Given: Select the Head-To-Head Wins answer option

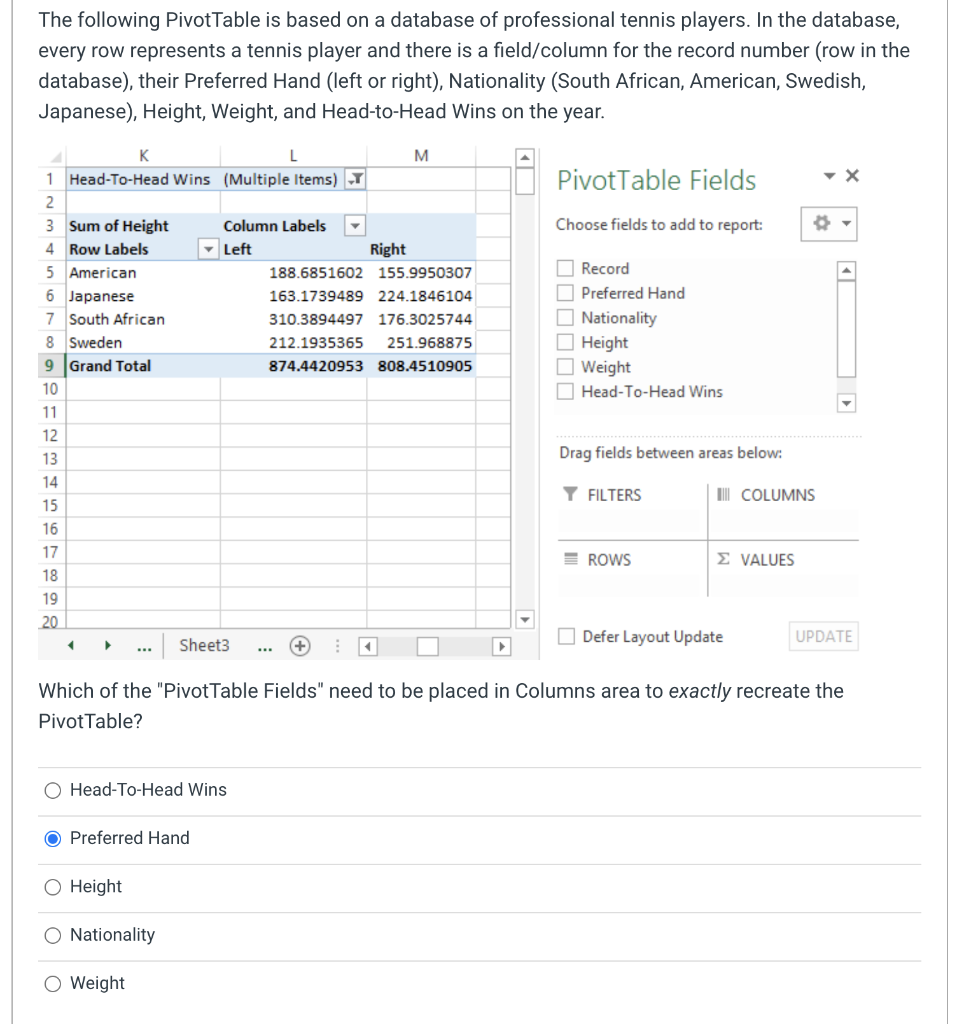Looking at the screenshot, I should click(52, 790).
